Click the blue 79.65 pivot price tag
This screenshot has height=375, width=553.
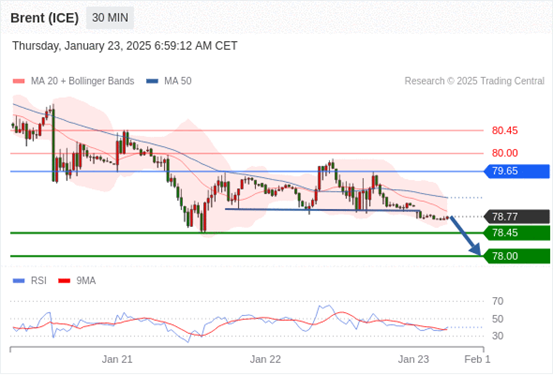pyautogui.click(x=517, y=171)
